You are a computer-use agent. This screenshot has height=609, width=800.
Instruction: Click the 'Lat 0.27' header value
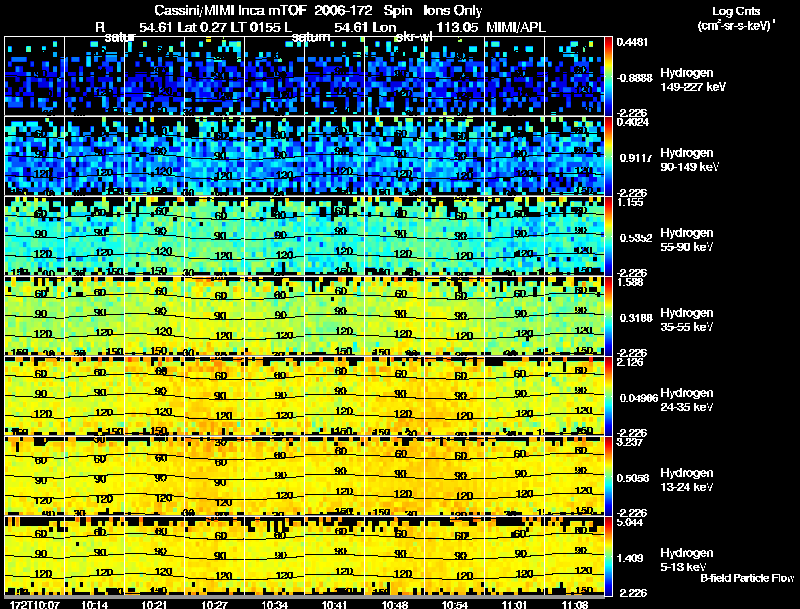coord(202,27)
